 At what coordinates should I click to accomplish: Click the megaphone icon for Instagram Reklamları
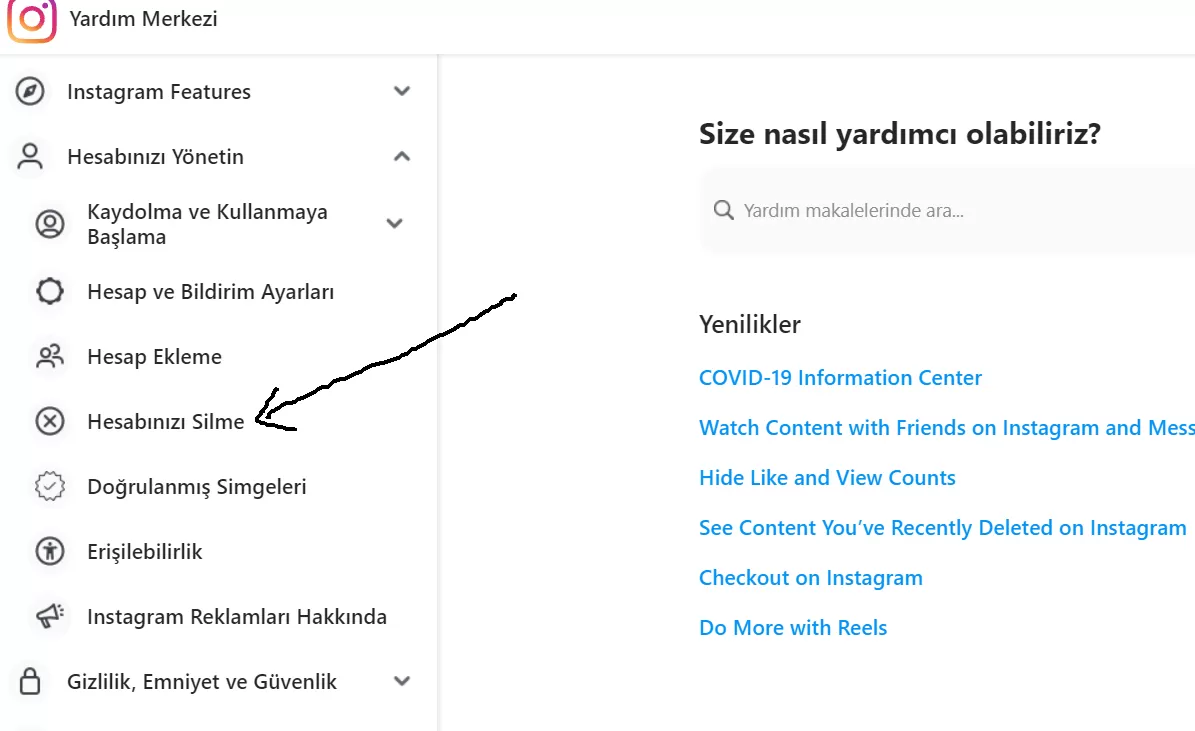click(50, 616)
